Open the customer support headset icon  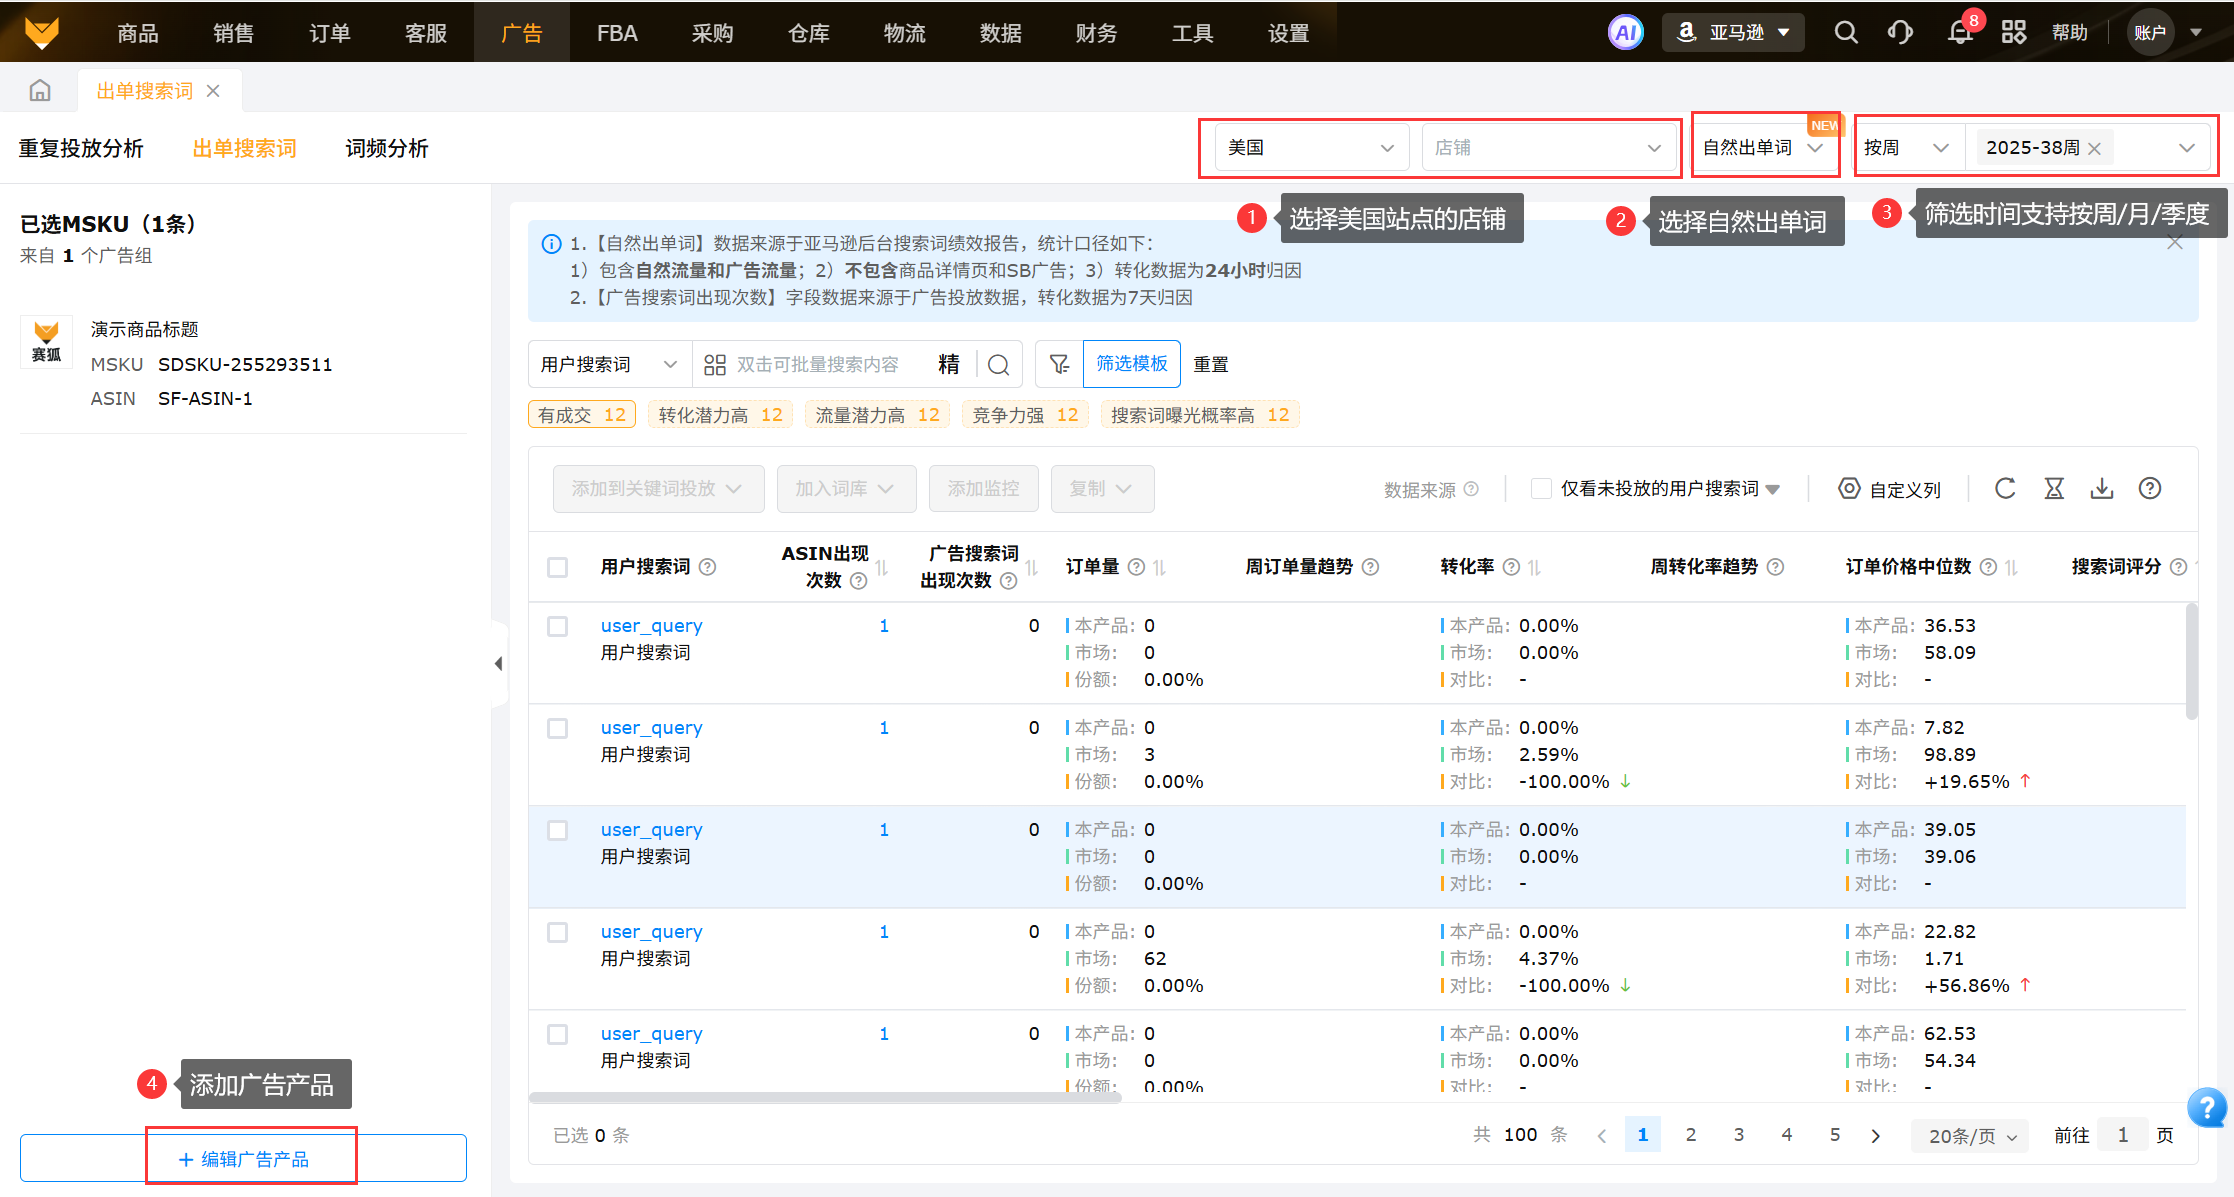(1900, 33)
